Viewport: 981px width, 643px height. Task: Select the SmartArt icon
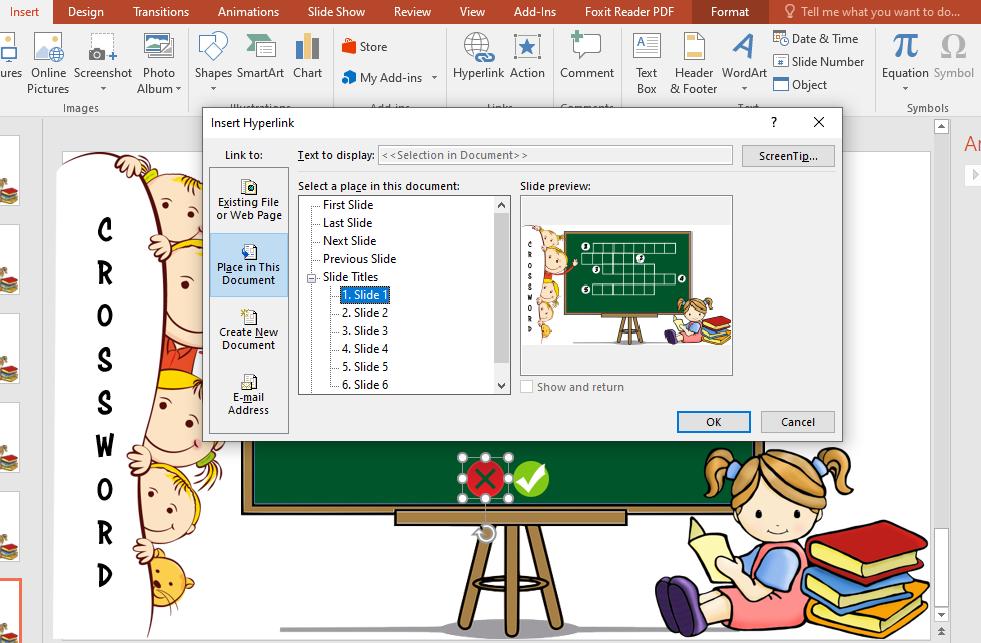pyautogui.click(x=261, y=60)
